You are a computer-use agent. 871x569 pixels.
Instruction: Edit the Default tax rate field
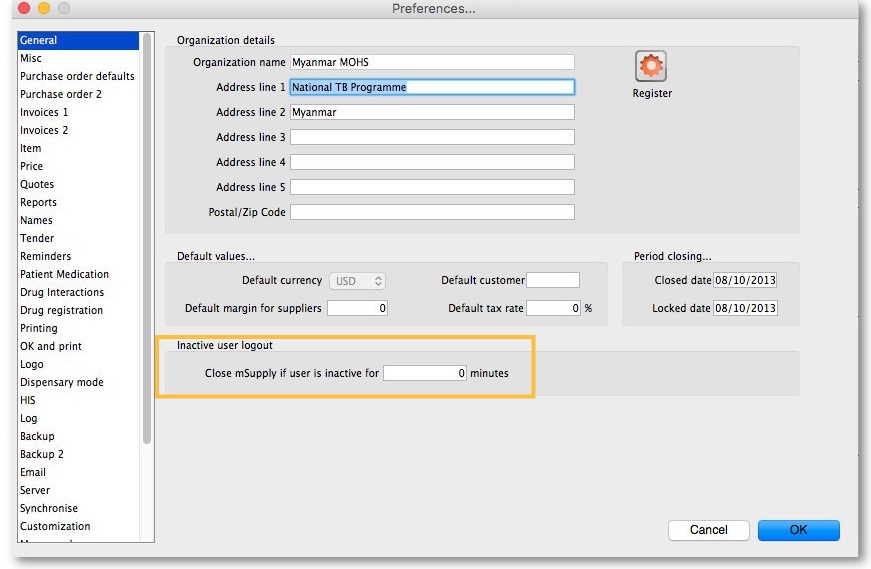(x=553, y=308)
